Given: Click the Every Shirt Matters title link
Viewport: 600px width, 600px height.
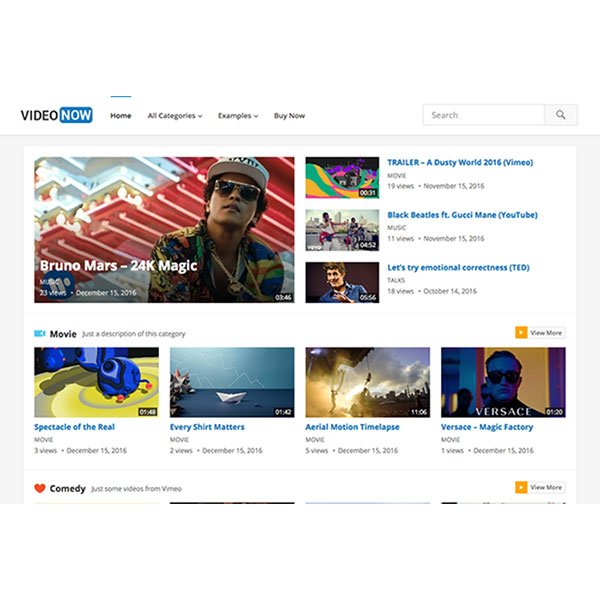Looking at the screenshot, I should [x=207, y=427].
